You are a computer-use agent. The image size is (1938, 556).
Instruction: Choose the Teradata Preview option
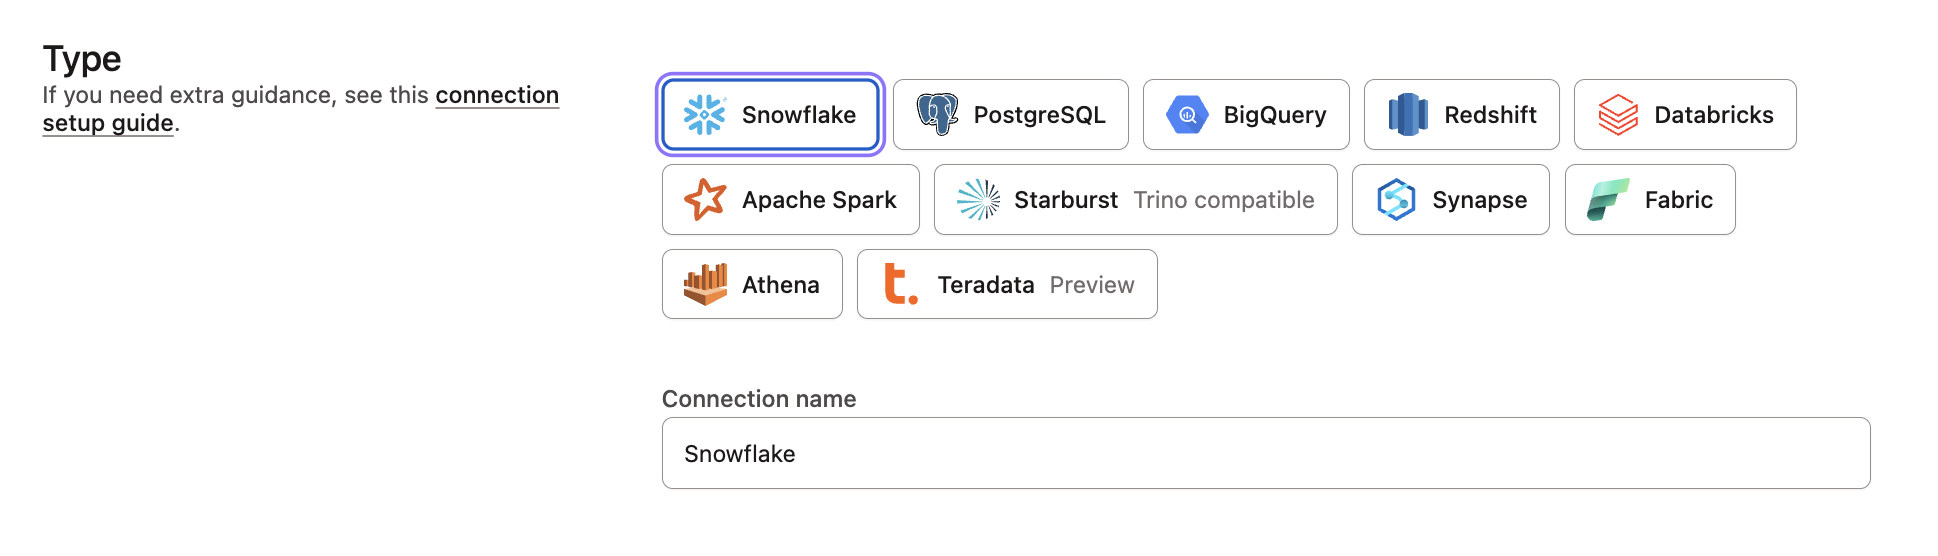pos(1007,285)
